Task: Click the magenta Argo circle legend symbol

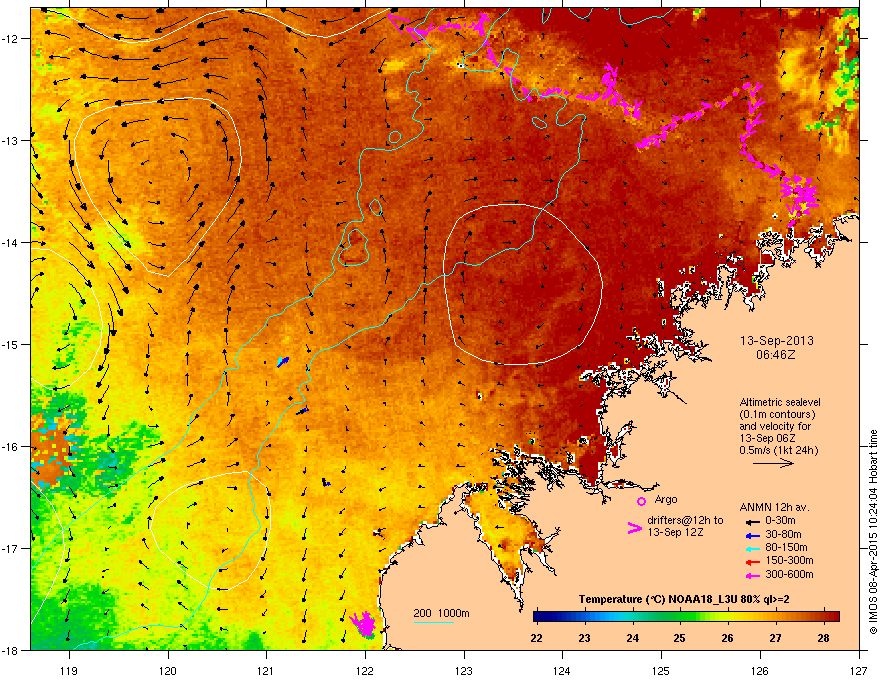Action: pyautogui.click(x=641, y=501)
